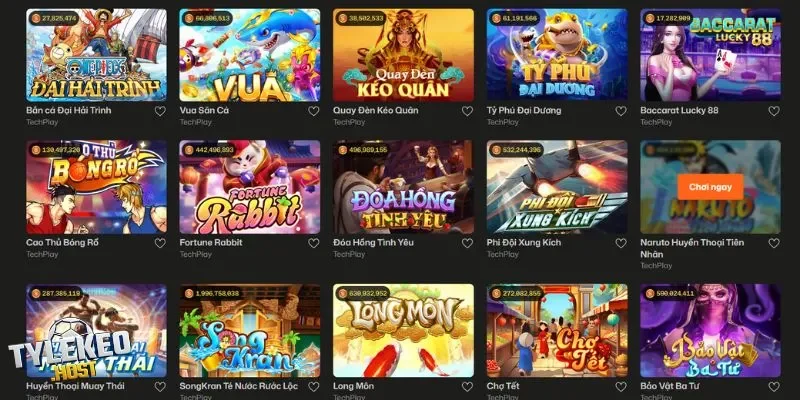Heart the Cao Thủ Bóng Rổ game
Image resolution: width=800 pixels, height=400 pixels.
(x=160, y=243)
